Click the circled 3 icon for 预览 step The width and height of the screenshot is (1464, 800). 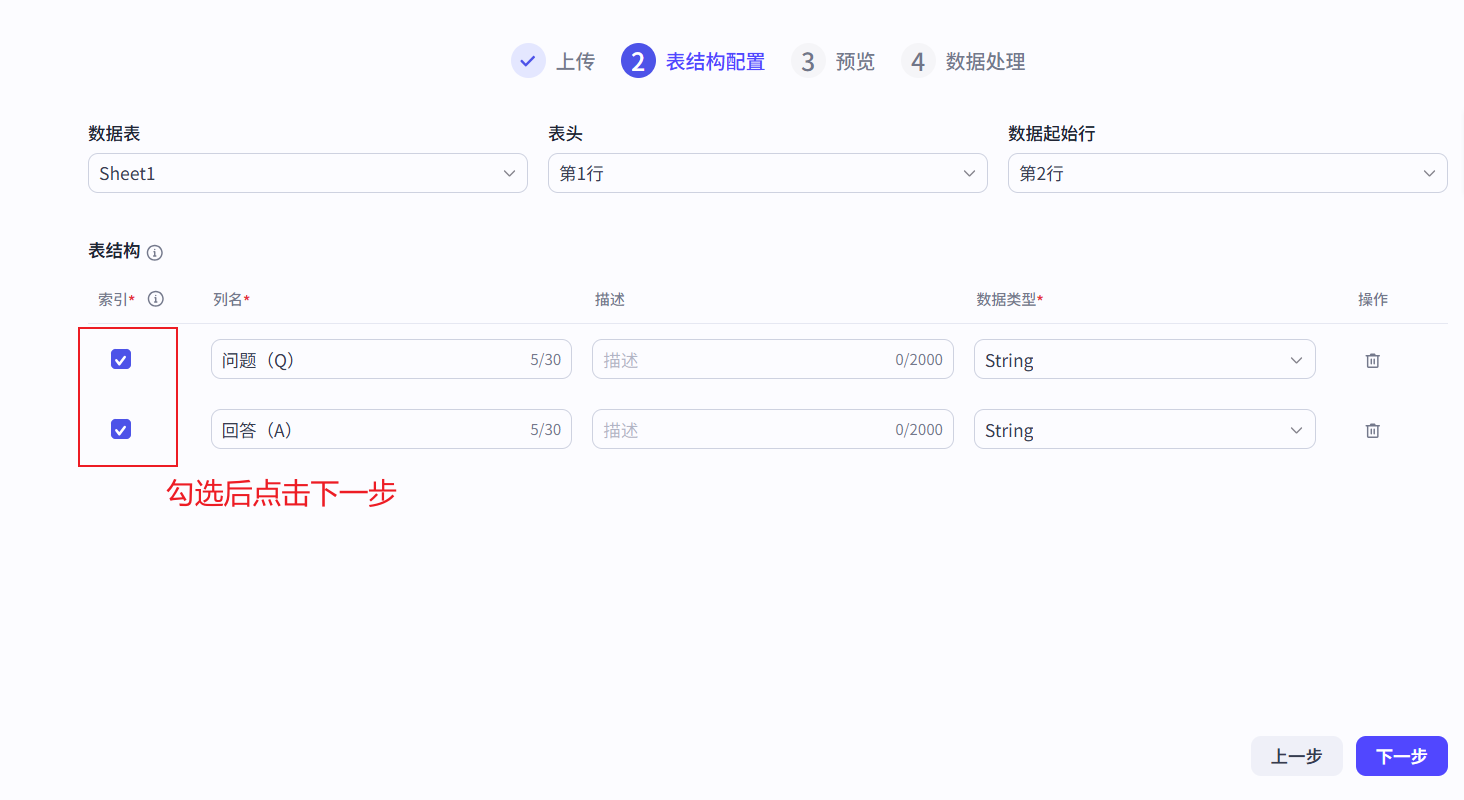[808, 61]
